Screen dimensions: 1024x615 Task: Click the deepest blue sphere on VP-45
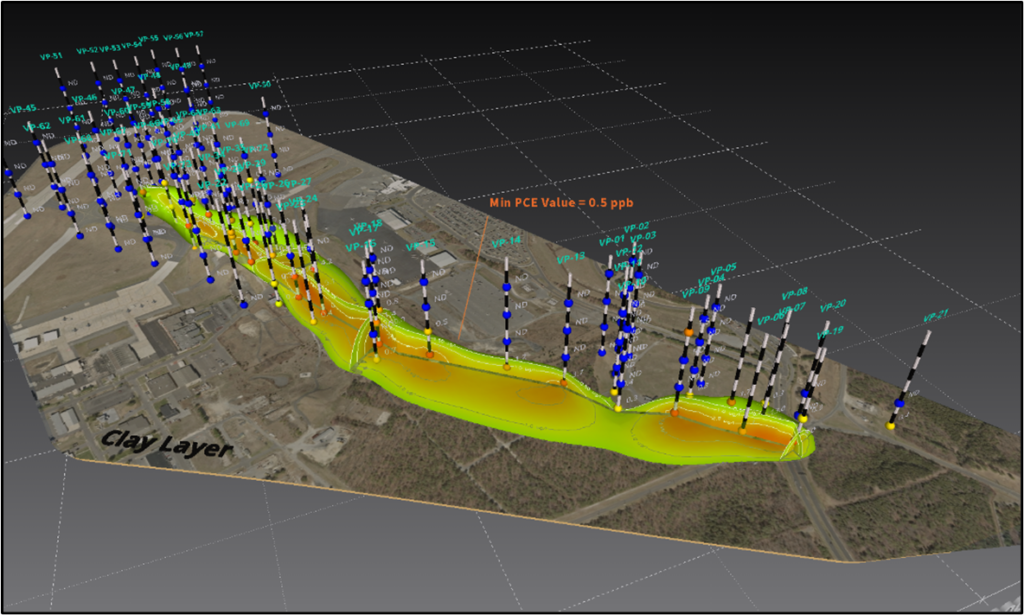pos(26,214)
